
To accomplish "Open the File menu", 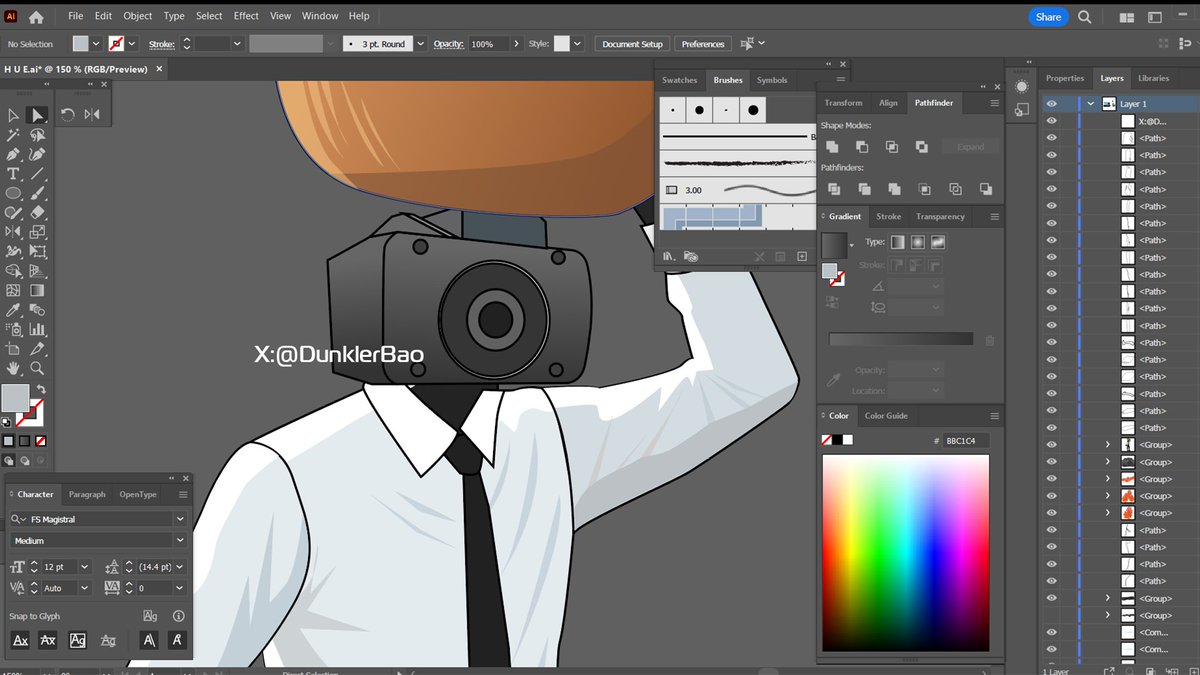I will coord(76,16).
